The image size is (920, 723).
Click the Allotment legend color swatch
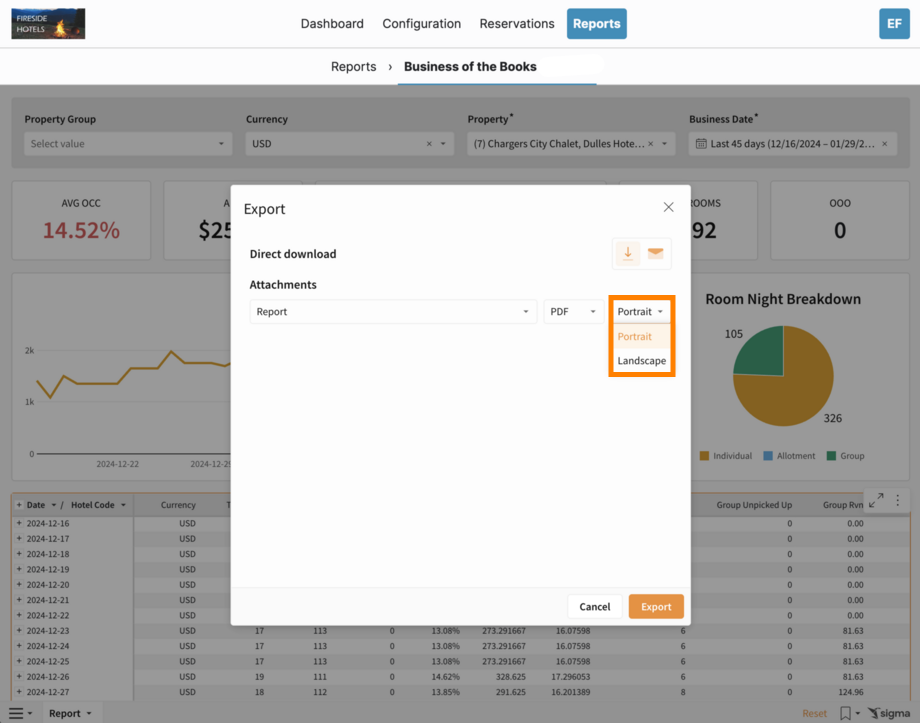pyautogui.click(x=768, y=456)
